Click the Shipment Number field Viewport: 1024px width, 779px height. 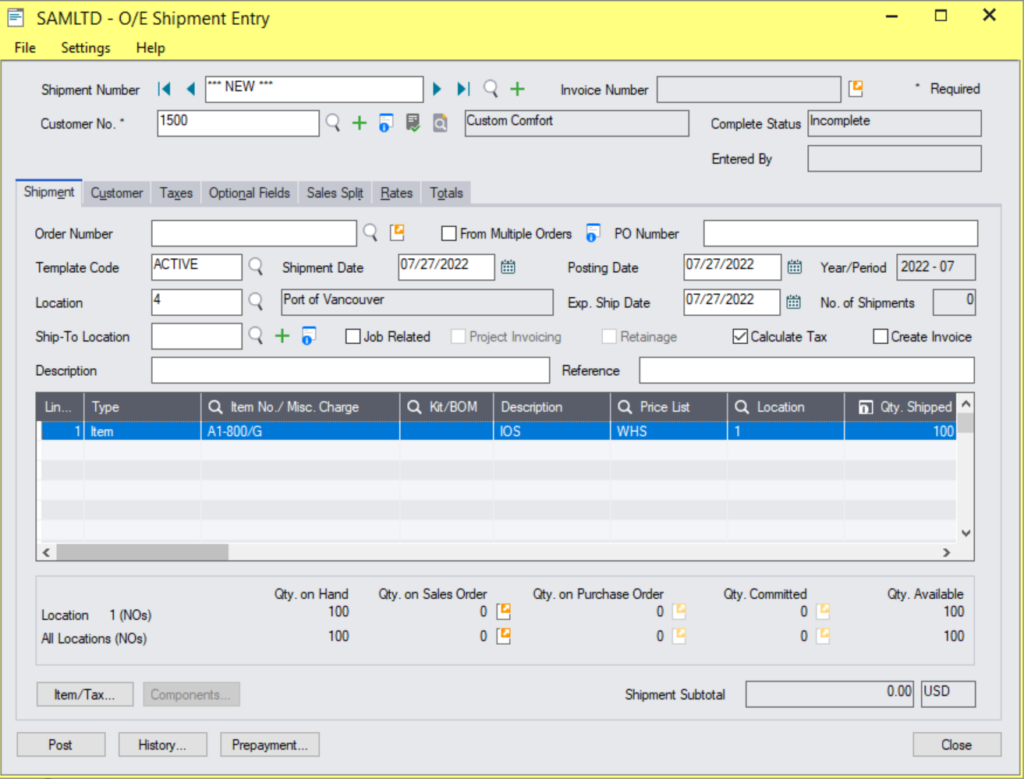click(x=314, y=89)
